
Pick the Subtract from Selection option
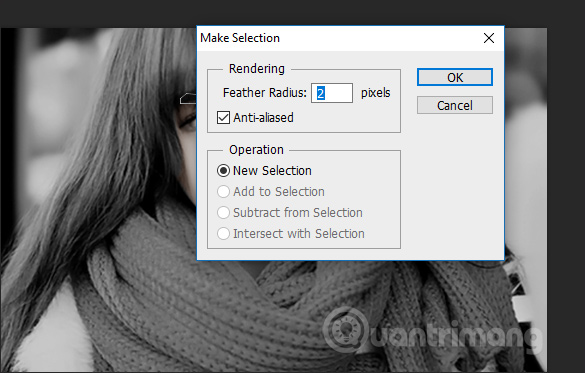point(223,213)
